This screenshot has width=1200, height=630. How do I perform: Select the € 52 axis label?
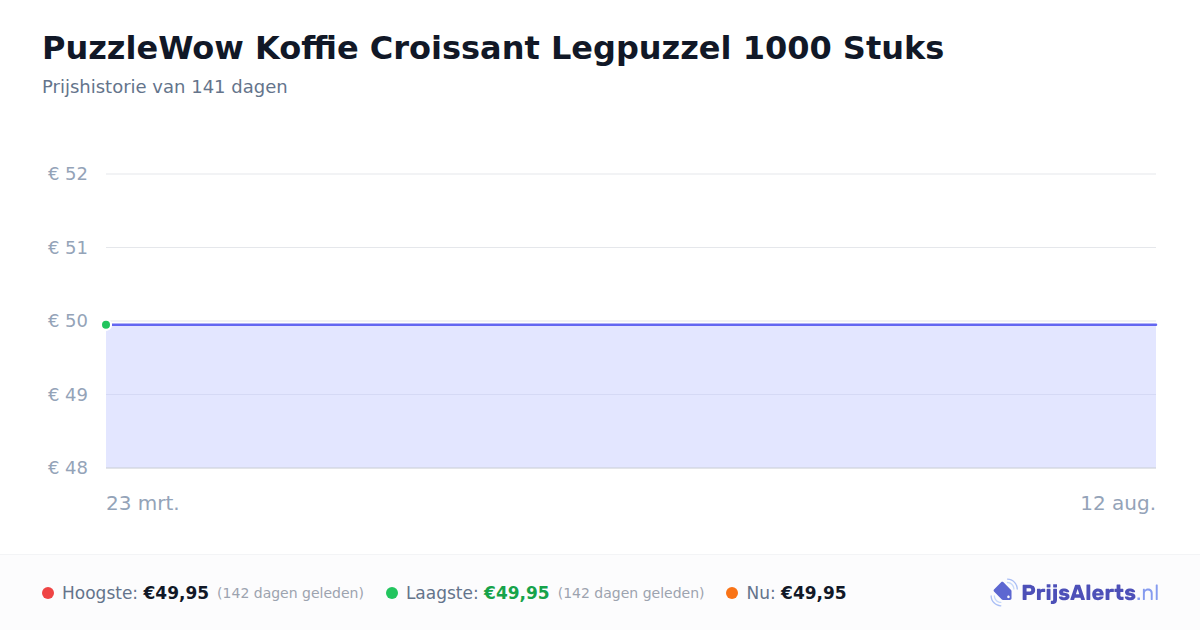[68, 174]
